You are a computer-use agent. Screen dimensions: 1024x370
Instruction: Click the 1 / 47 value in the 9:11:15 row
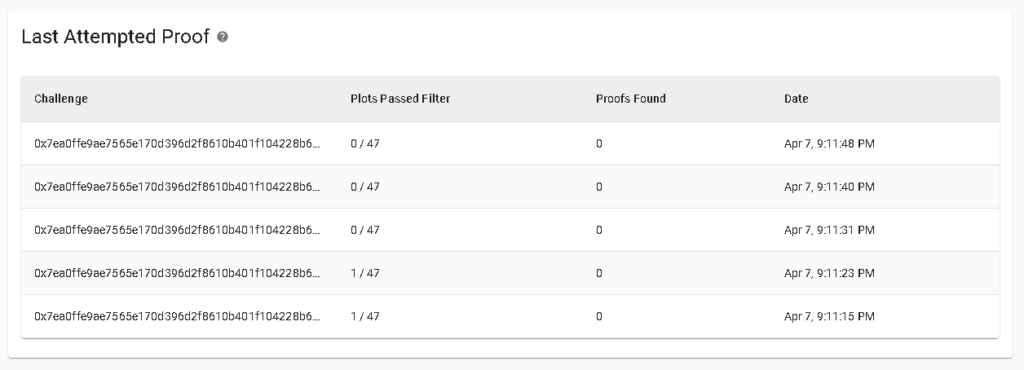[x=365, y=316]
